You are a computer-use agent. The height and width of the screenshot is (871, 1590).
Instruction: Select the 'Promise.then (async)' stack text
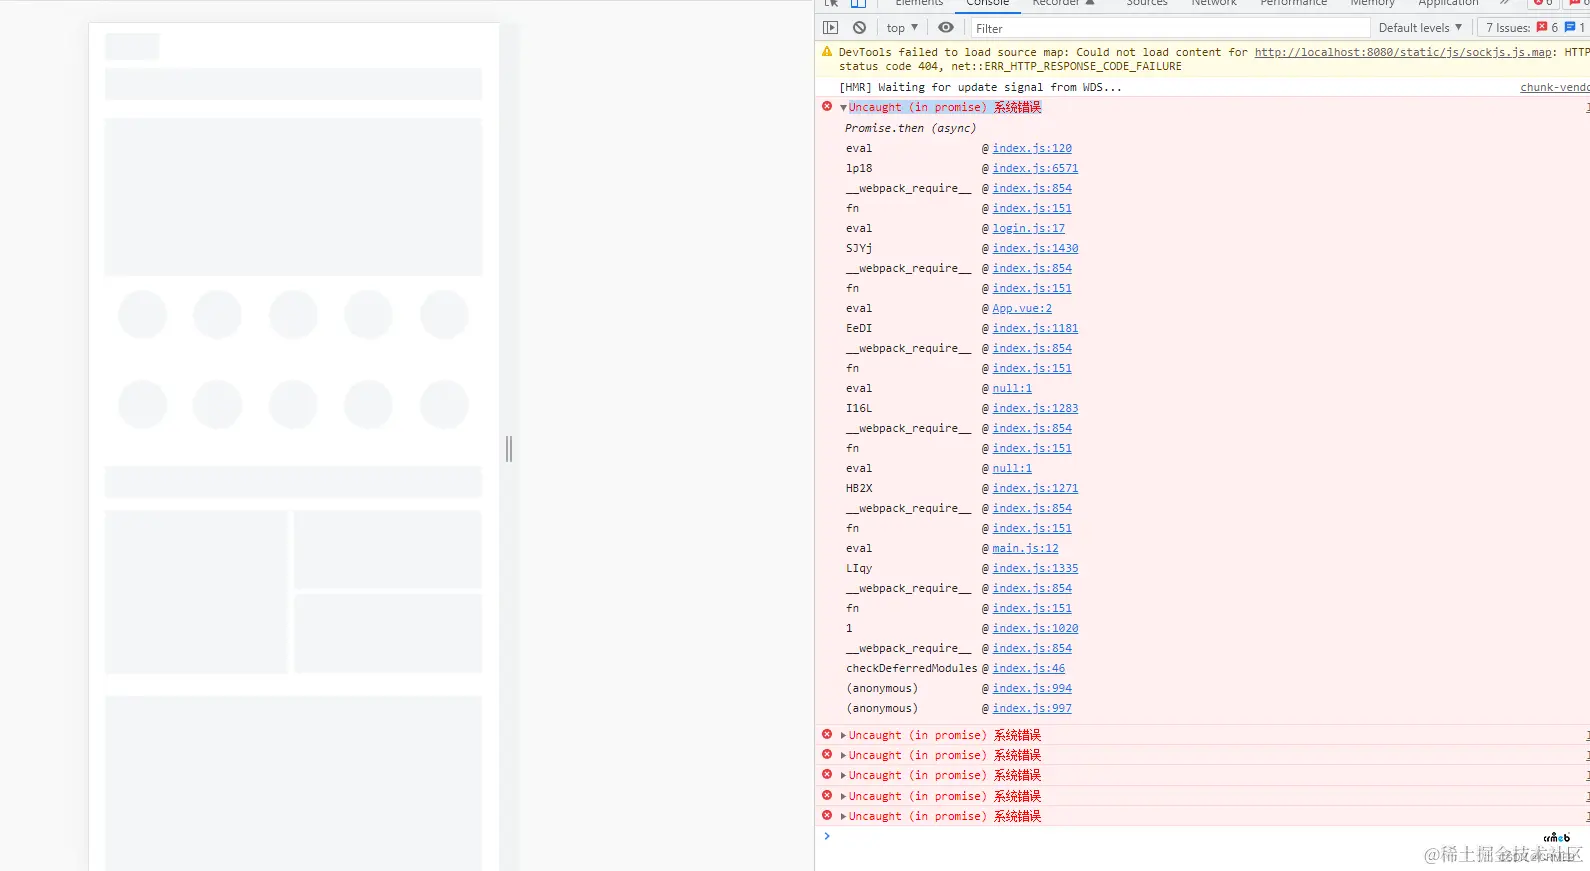(910, 128)
